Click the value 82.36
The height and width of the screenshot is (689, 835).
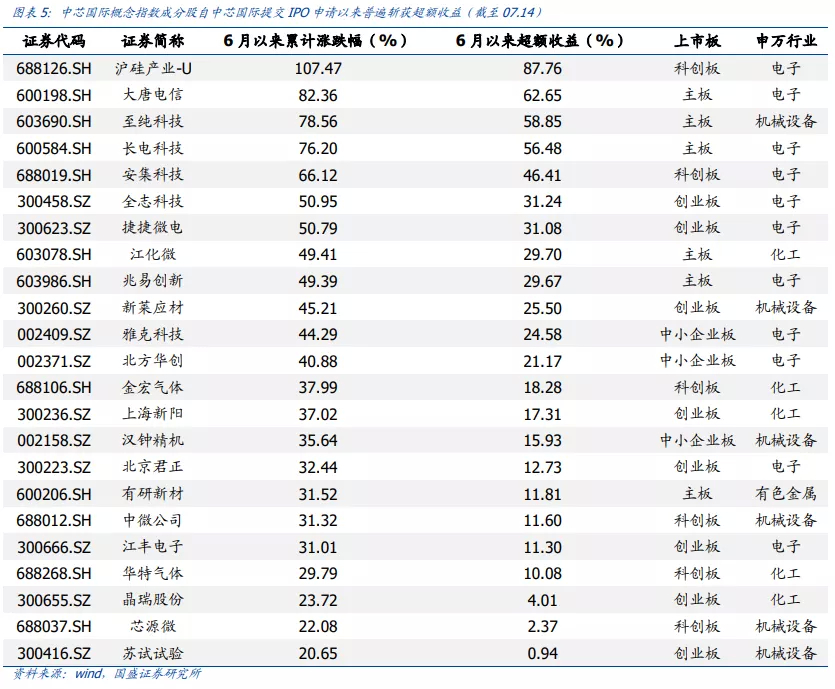pyautogui.click(x=318, y=95)
